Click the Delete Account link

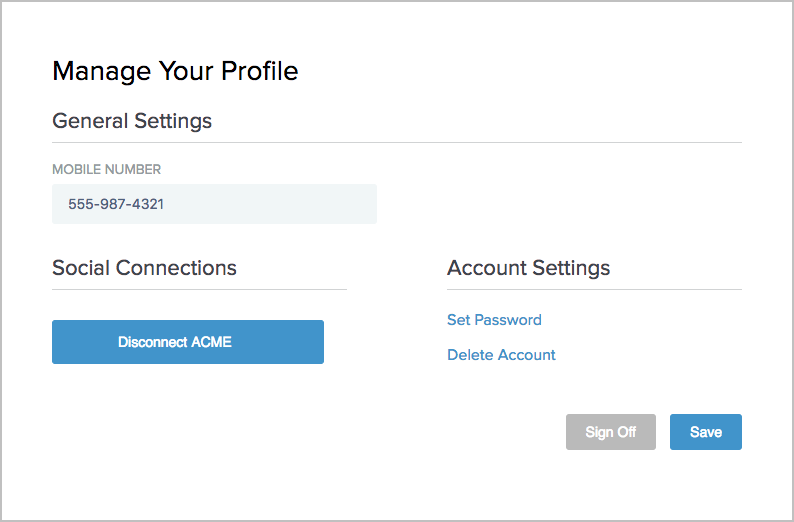click(501, 355)
